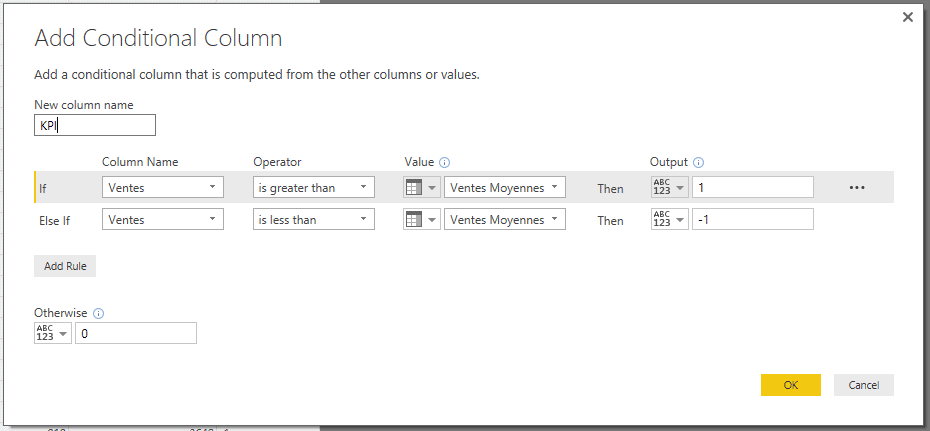Open value type selector in If row
Screen dimensions: 930x431
[x=421, y=187]
